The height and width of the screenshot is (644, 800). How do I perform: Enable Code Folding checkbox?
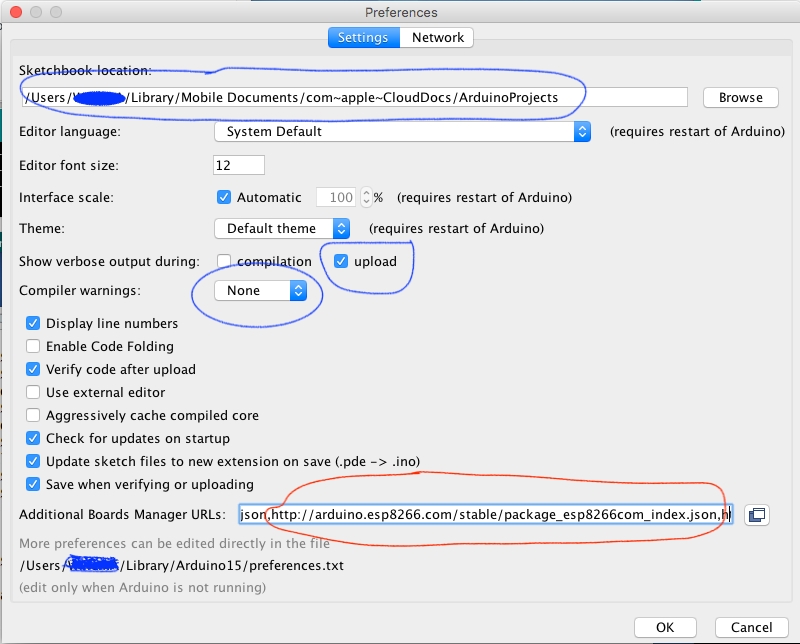coord(33,346)
